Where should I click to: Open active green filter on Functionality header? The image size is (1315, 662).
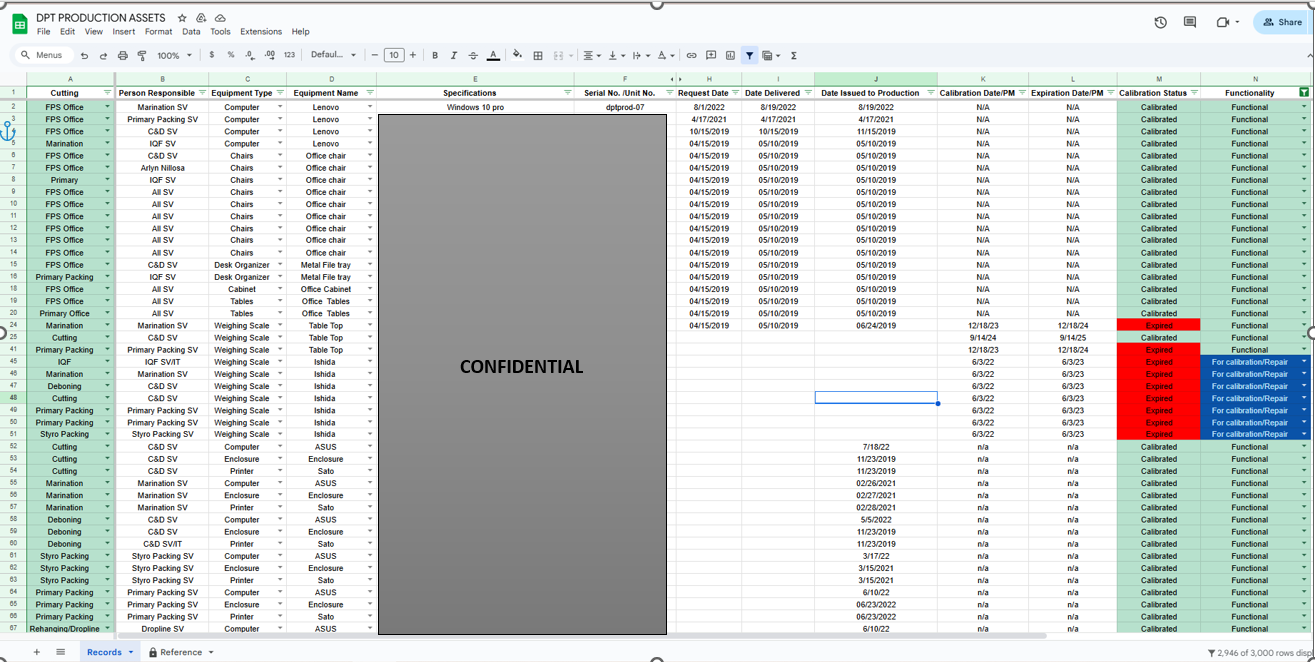coord(1303,93)
